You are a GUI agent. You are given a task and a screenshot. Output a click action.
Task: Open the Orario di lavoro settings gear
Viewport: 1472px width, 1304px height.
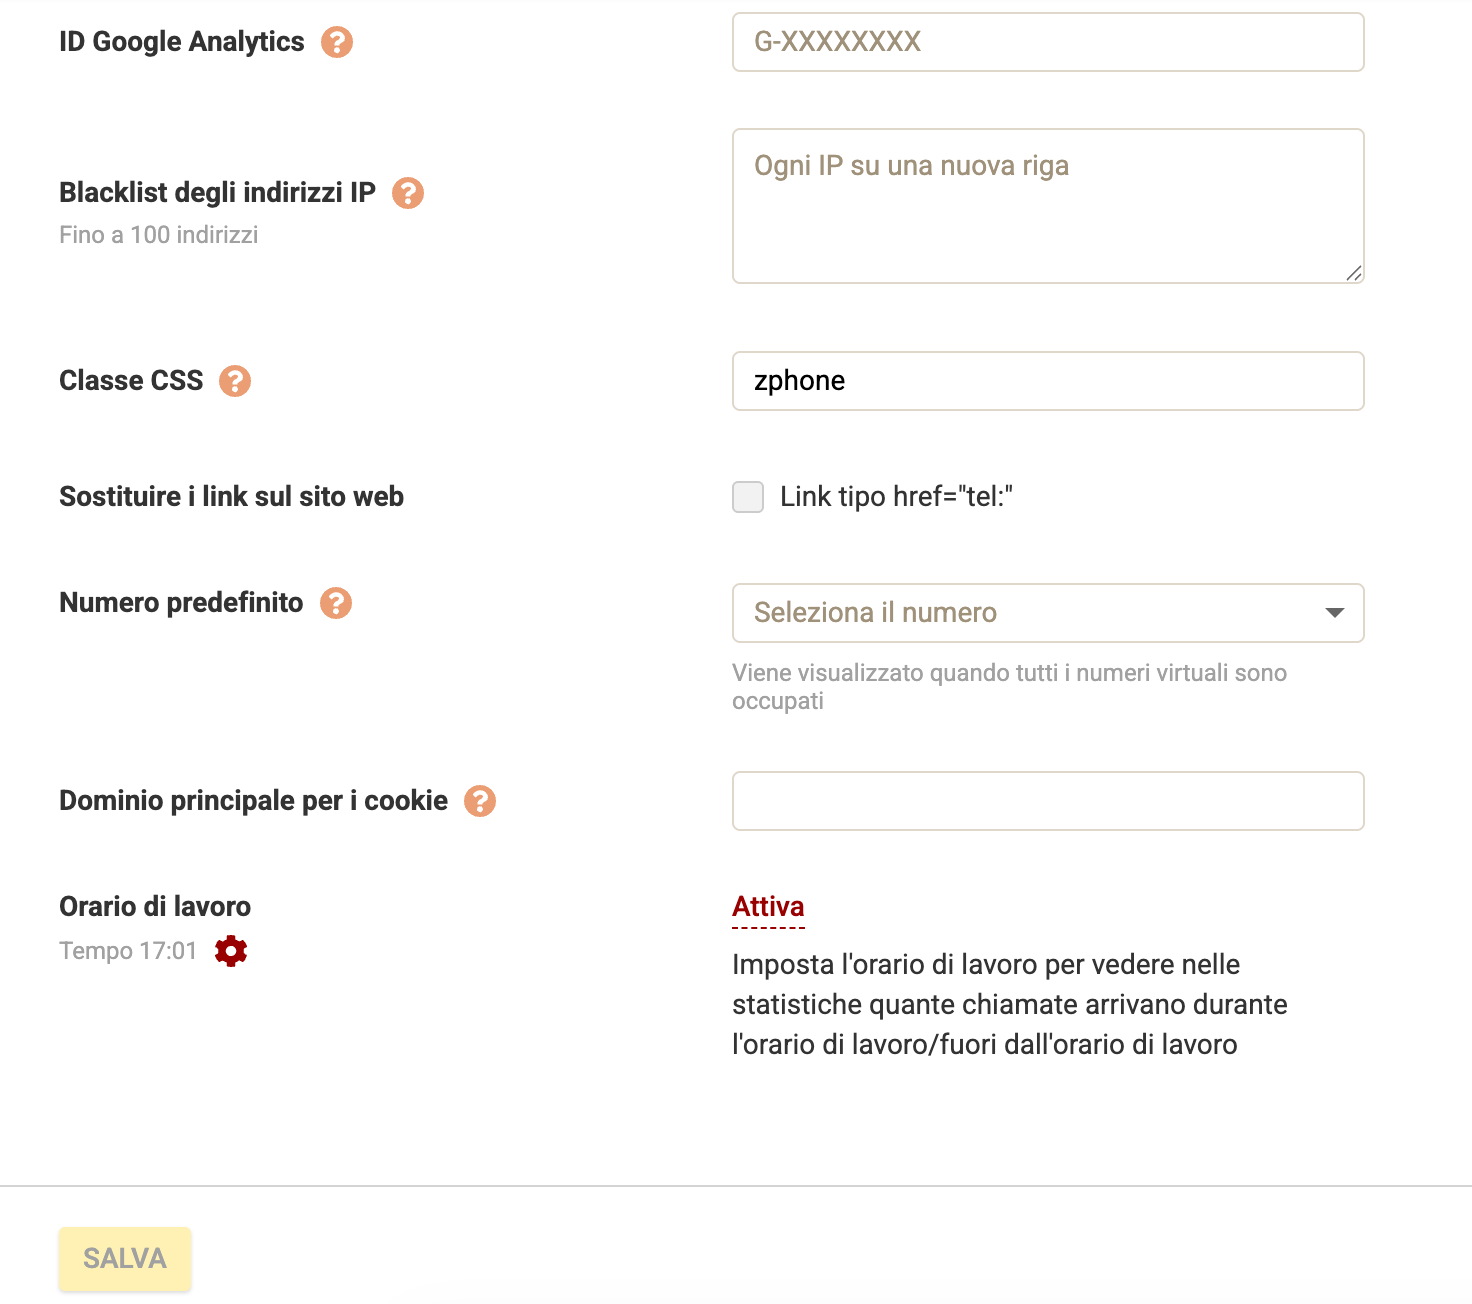click(x=231, y=950)
